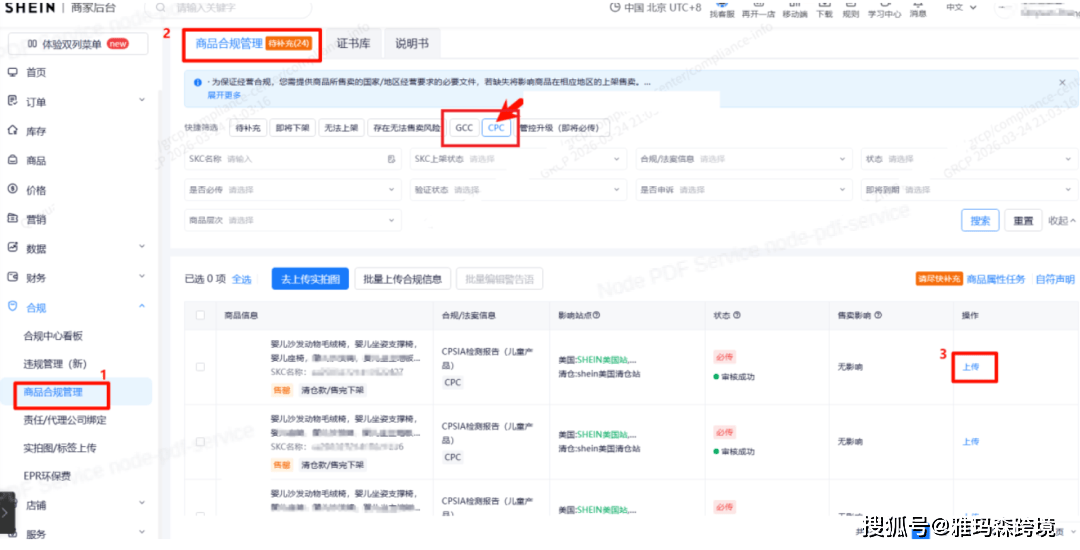The width and height of the screenshot is (1080, 550).
Task: Open the 商品层次 dropdown
Action: click(x=293, y=220)
